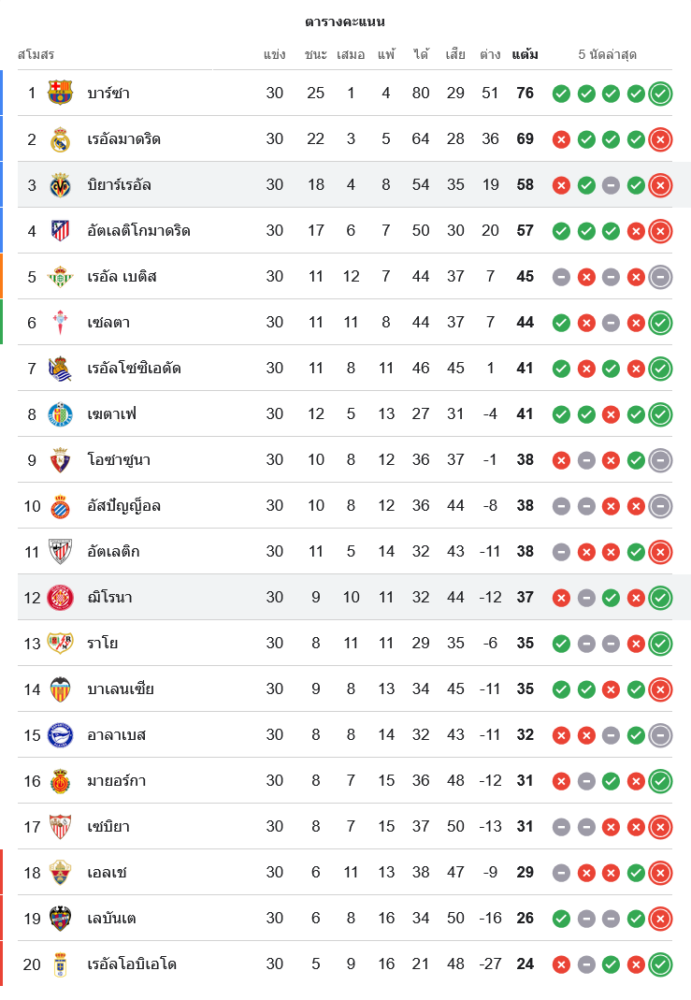Click Real Betis's latest match draw indicator
The image size is (691, 1000).
coord(660,277)
